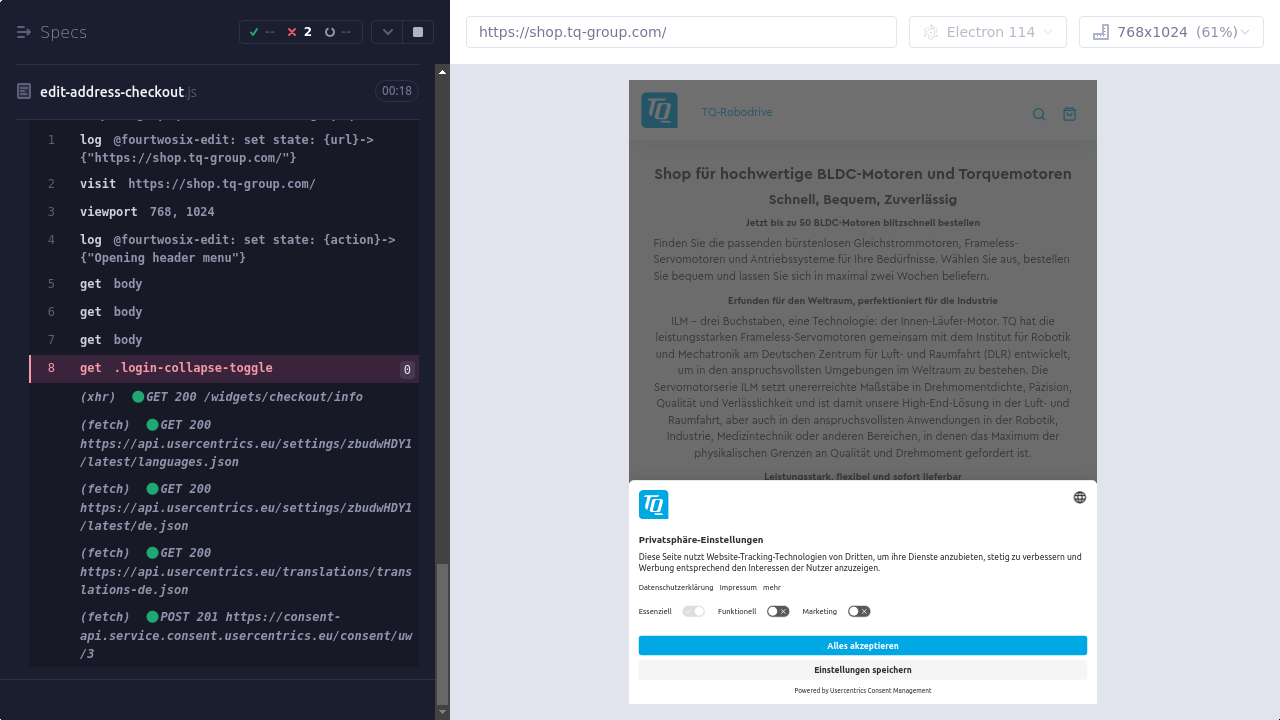Expand the chevron options next to stop button
Screen dimensions: 1280x720
point(387,32)
